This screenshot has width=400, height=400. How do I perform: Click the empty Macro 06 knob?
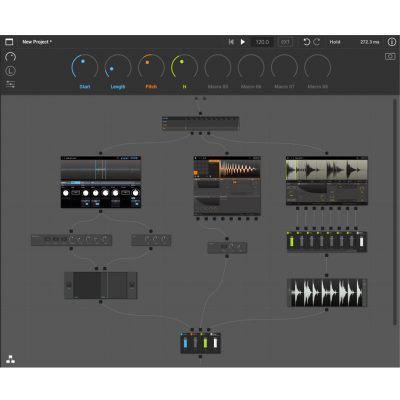[251, 67]
